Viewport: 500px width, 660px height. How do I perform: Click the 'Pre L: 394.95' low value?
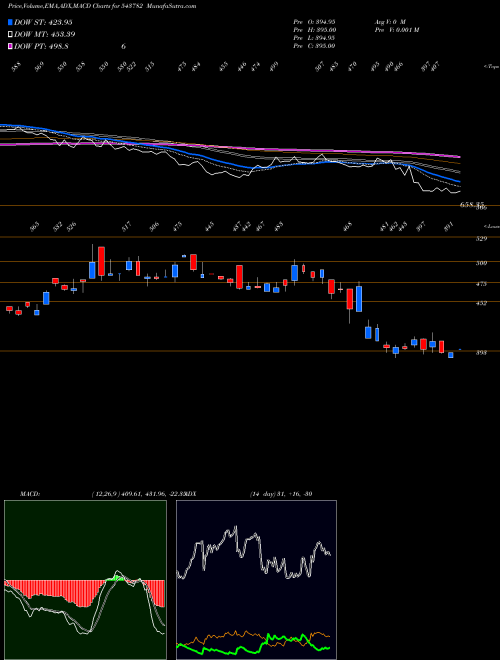314,38
